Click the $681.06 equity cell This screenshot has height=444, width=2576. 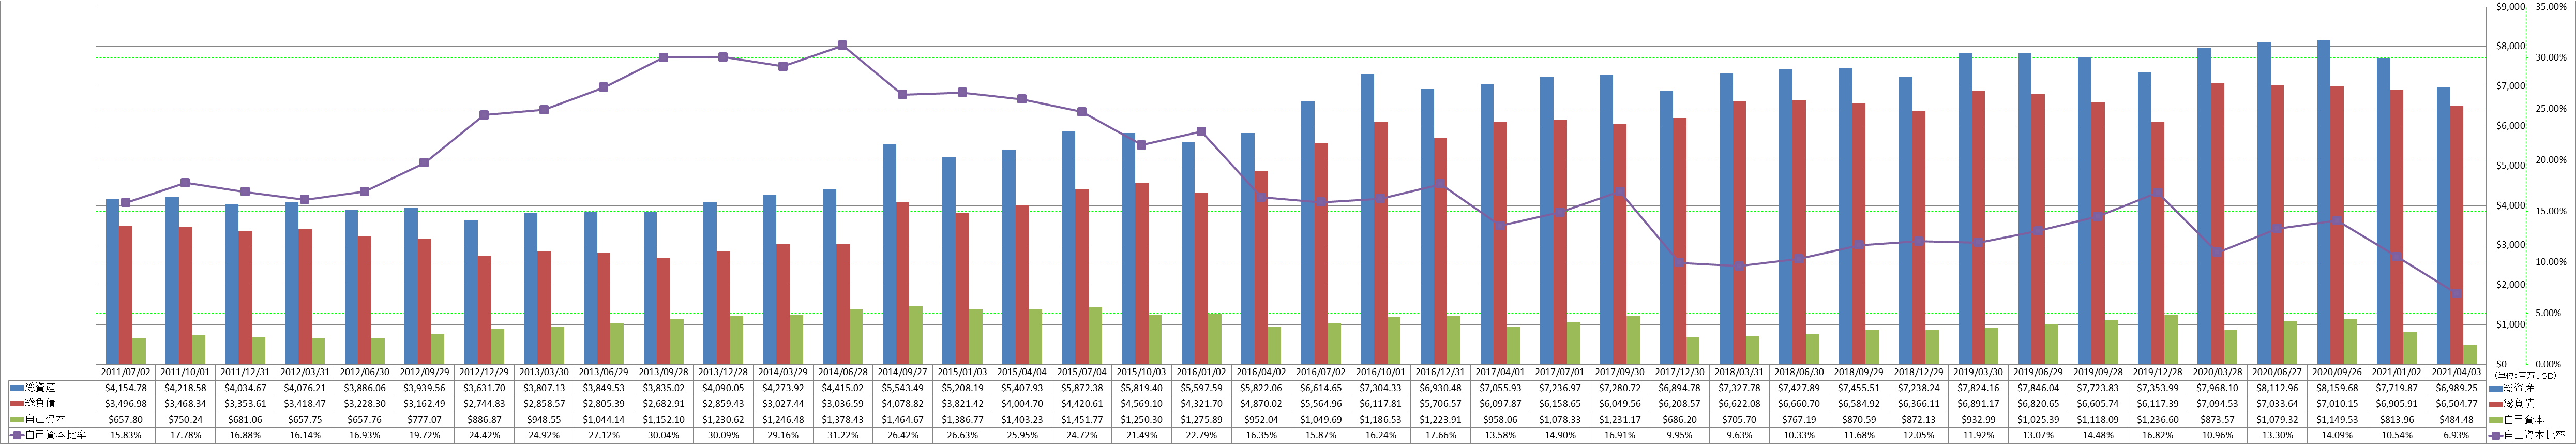click(245, 420)
